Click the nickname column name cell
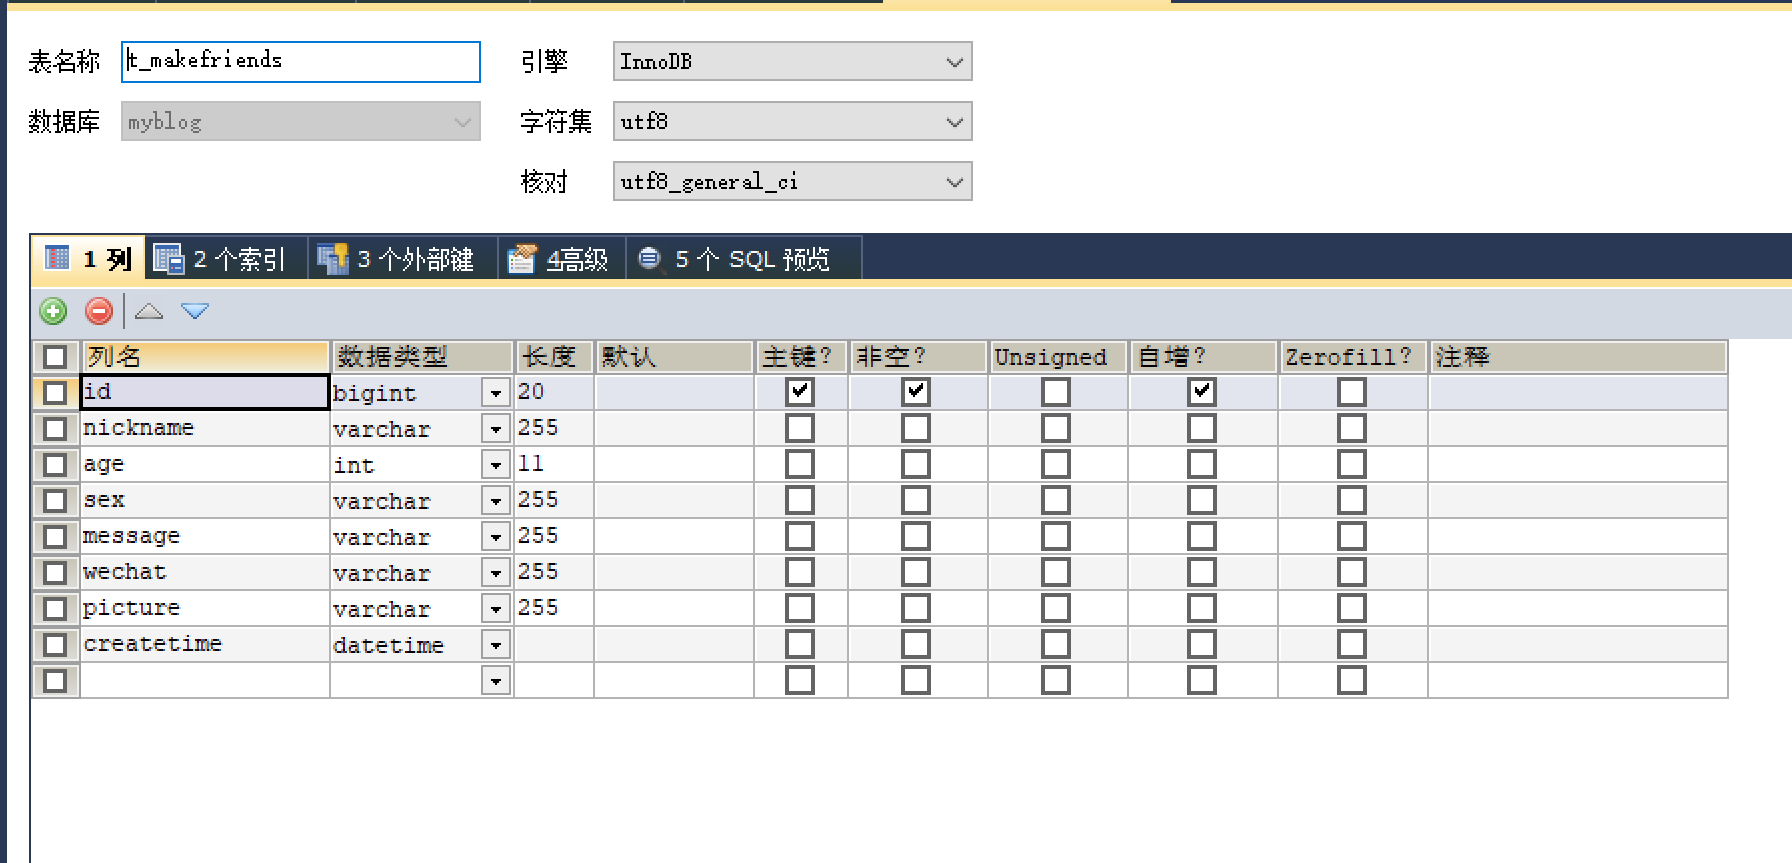The image size is (1792, 863). point(205,428)
